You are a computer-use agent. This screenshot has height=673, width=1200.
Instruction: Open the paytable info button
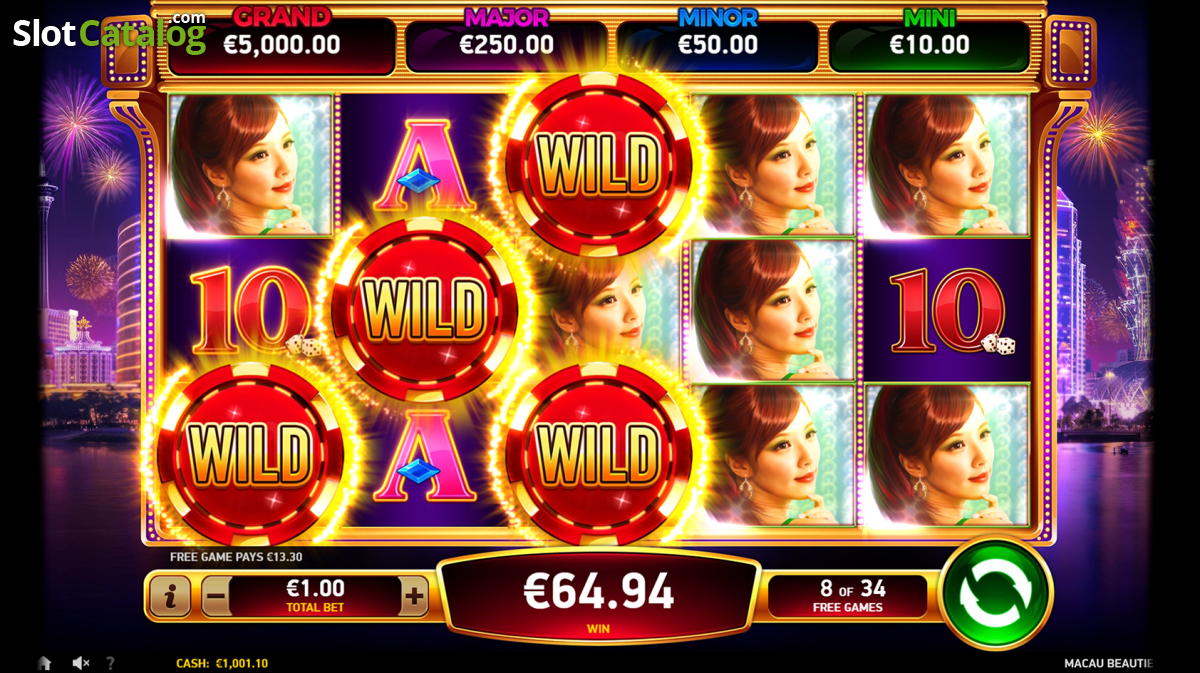tap(171, 597)
